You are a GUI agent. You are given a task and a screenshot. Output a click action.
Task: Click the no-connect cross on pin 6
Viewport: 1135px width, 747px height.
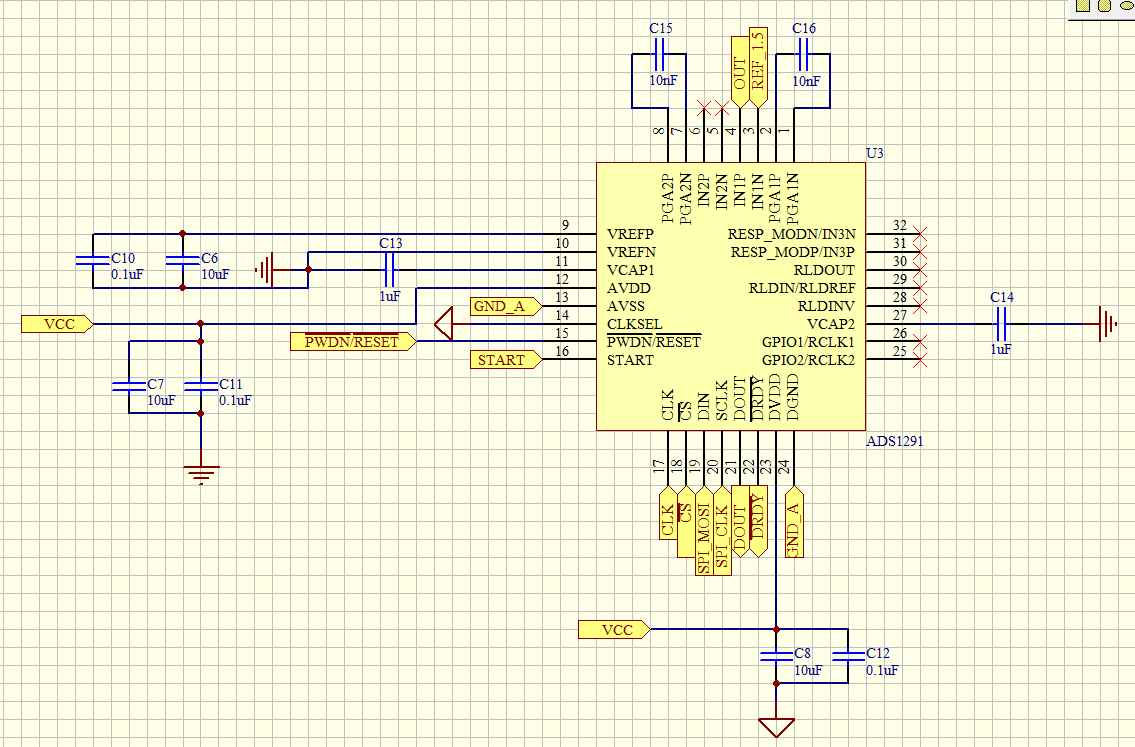click(x=704, y=109)
